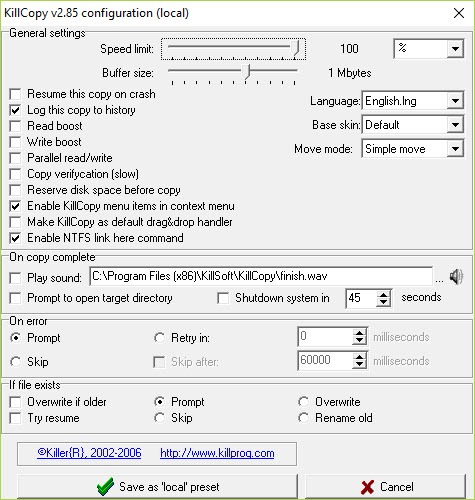The image size is (475, 500).
Task: Enable Resume this copy on crash
Action: (x=15, y=94)
